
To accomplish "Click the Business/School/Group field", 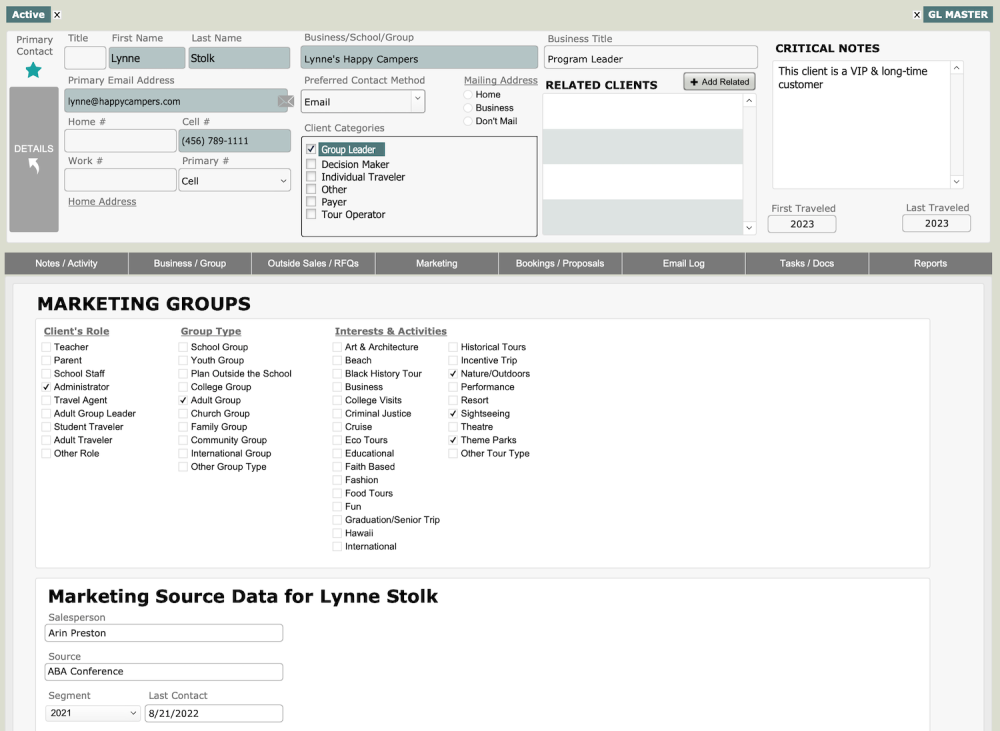I will tap(419, 58).
